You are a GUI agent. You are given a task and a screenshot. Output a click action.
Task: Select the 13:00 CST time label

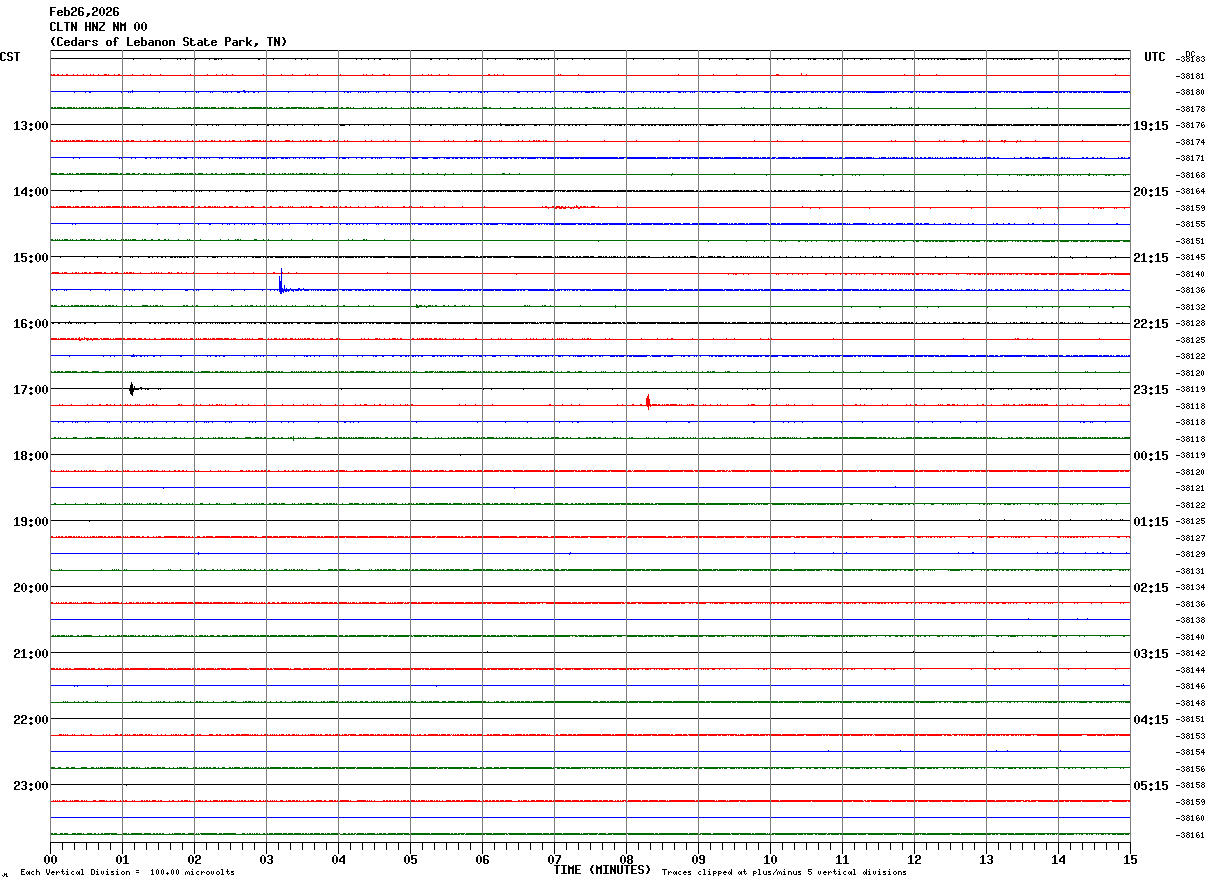coord(30,126)
